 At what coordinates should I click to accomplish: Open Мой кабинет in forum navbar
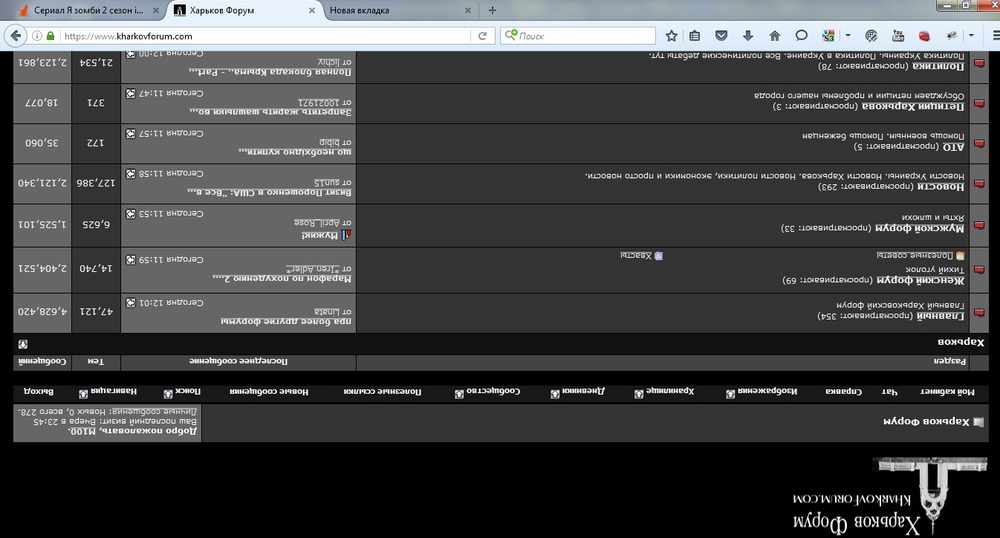(x=947, y=392)
